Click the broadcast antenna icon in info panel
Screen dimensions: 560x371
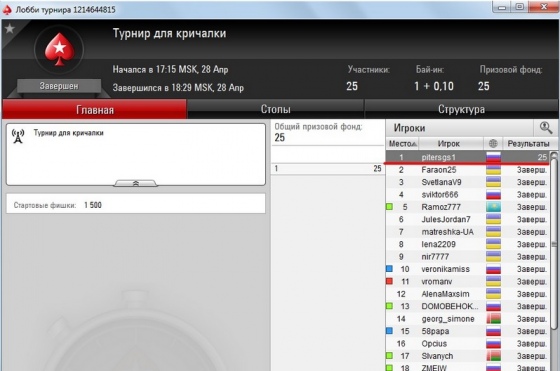click(18, 136)
